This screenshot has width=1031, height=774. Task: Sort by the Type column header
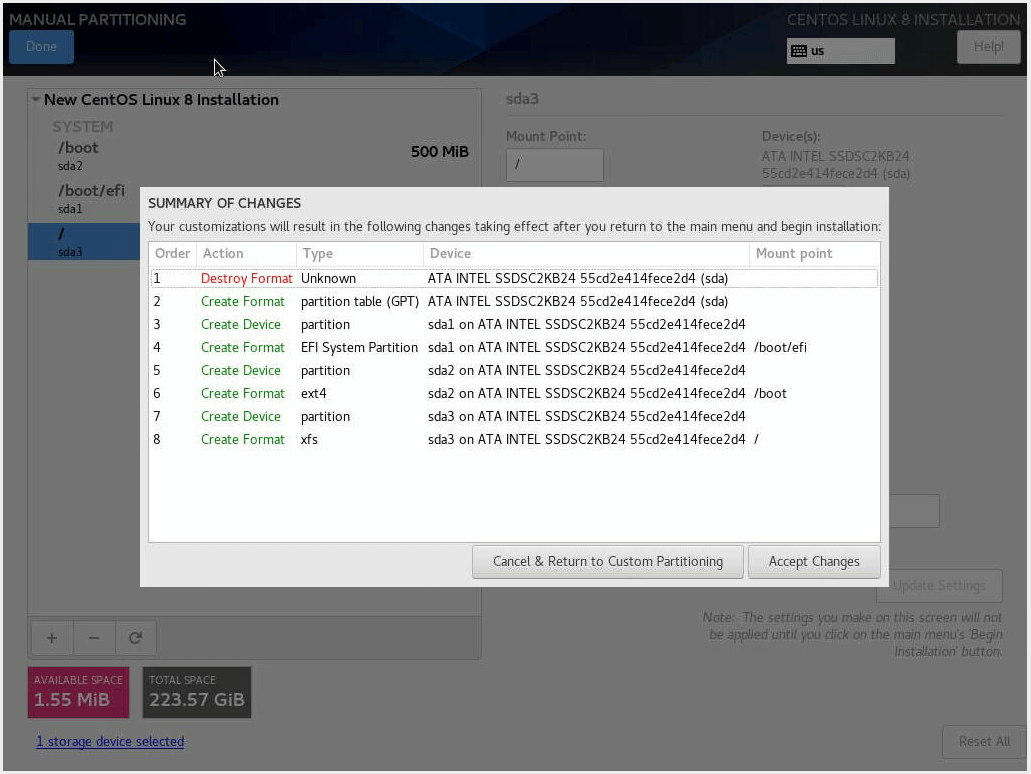[x=360, y=254]
